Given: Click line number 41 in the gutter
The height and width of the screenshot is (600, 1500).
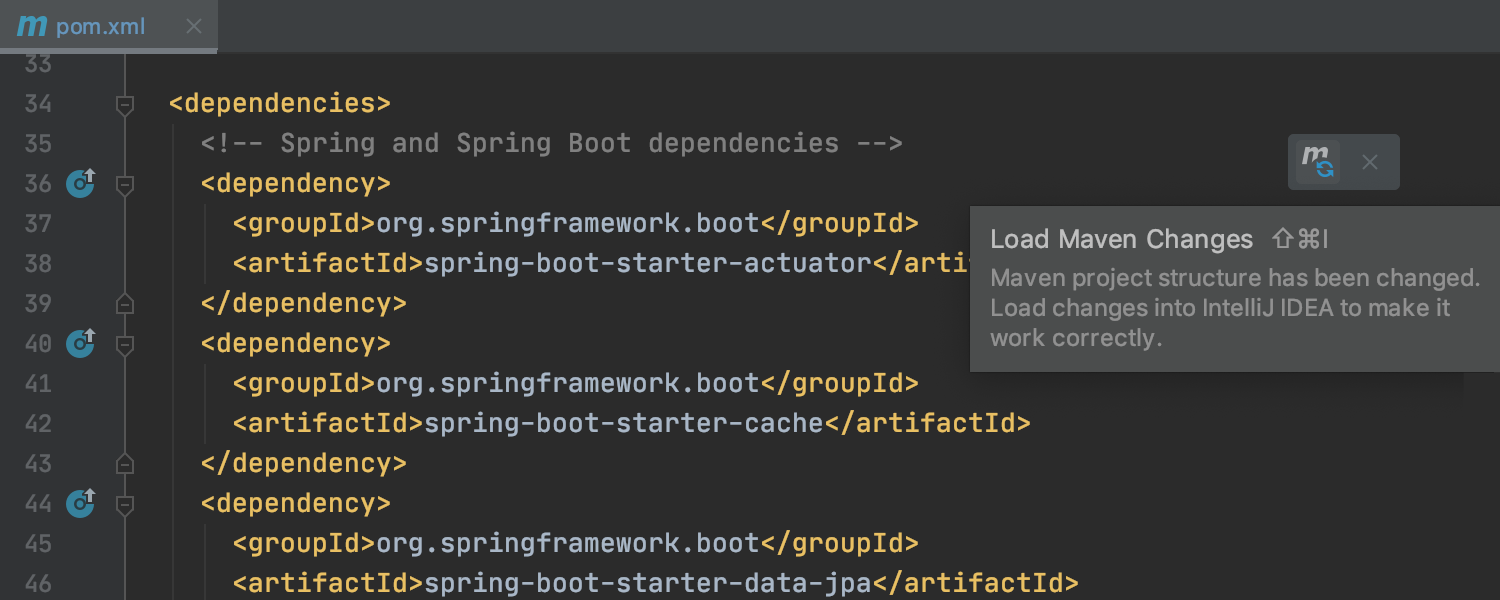Looking at the screenshot, I should [38, 384].
